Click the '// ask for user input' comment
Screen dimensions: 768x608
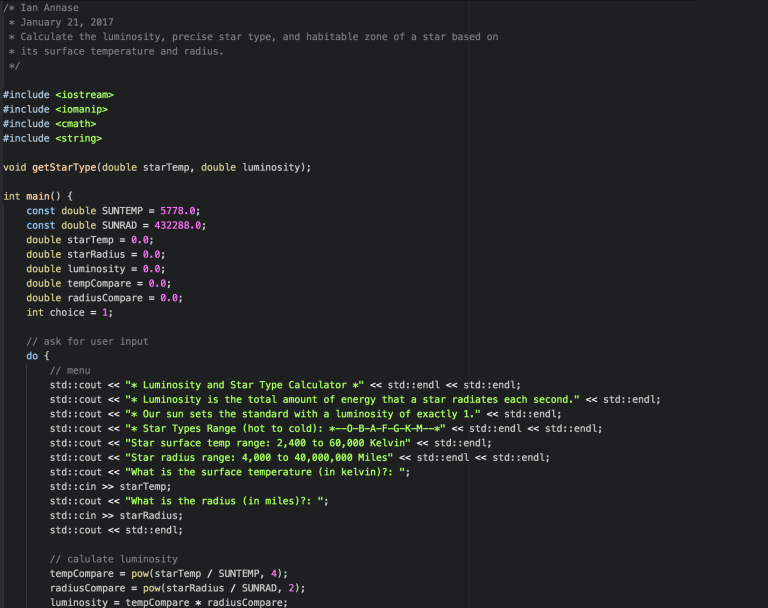click(x=87, y=341)
